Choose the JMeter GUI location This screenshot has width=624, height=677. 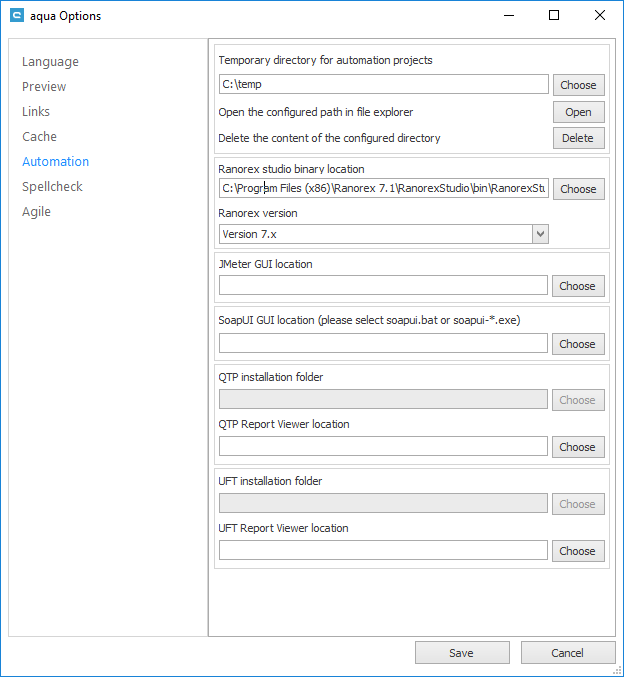[x=578, y=286]
